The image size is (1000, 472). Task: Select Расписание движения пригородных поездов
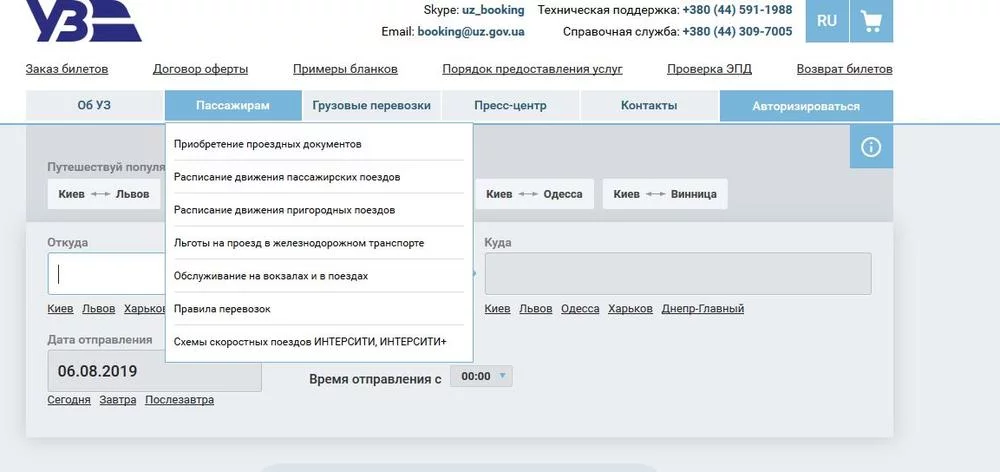[319, 210]
